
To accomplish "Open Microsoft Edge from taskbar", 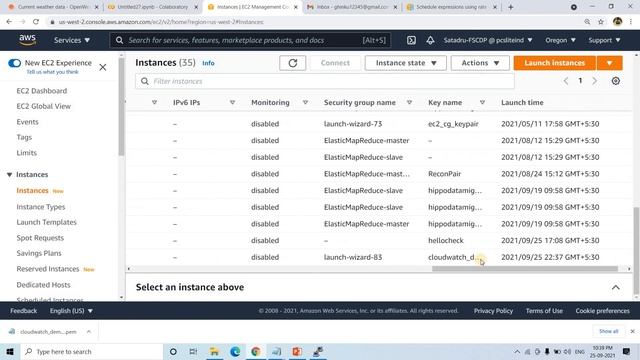I will click(x=235, y=351).
